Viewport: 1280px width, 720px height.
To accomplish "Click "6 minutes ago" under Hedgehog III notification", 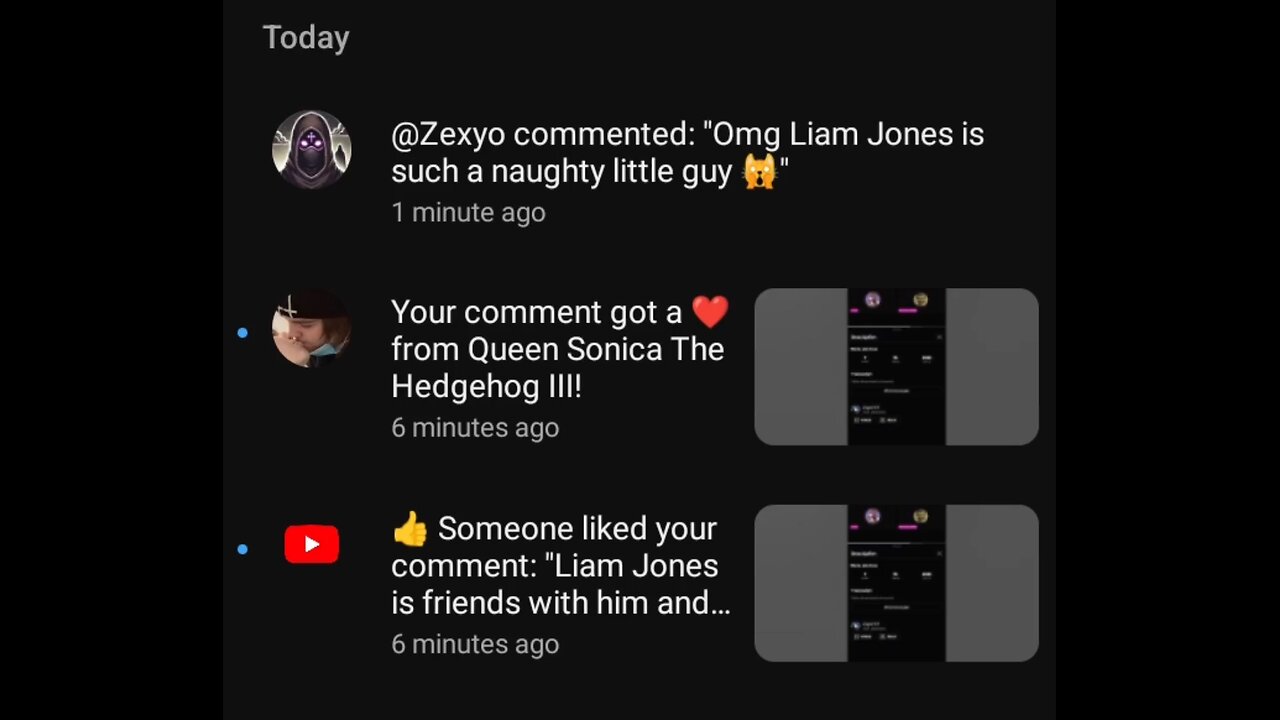I will (475, 428).
